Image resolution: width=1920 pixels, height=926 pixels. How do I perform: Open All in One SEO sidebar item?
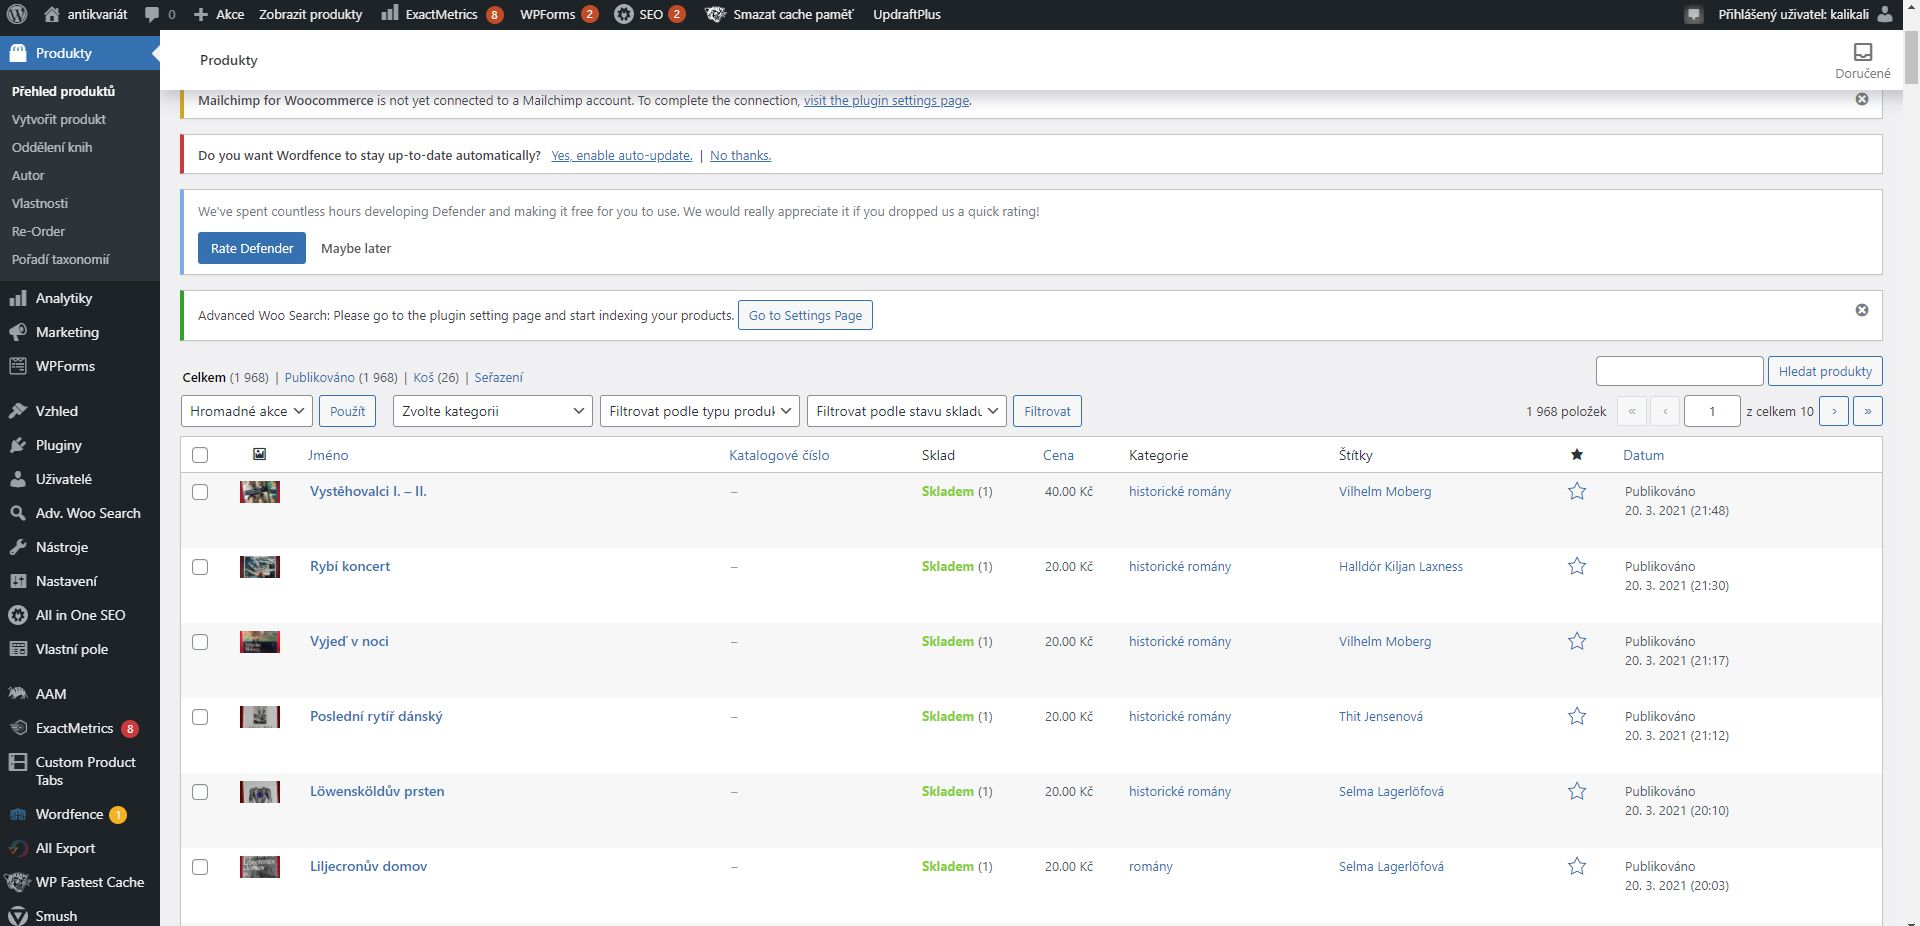pos(80,615)
